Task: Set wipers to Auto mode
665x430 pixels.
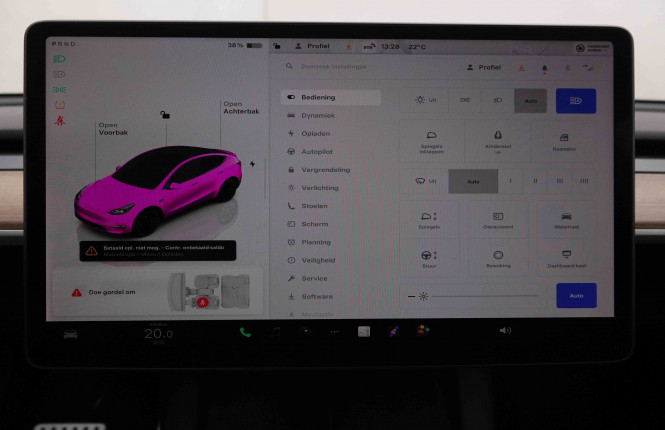Action: pos(473,181)
